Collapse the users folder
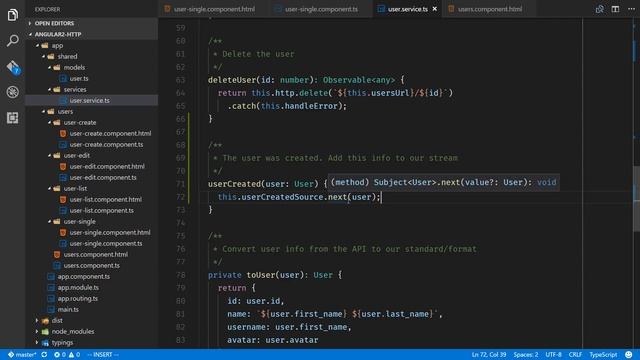This screenshot has height=360, width=640. click(65, 111)
